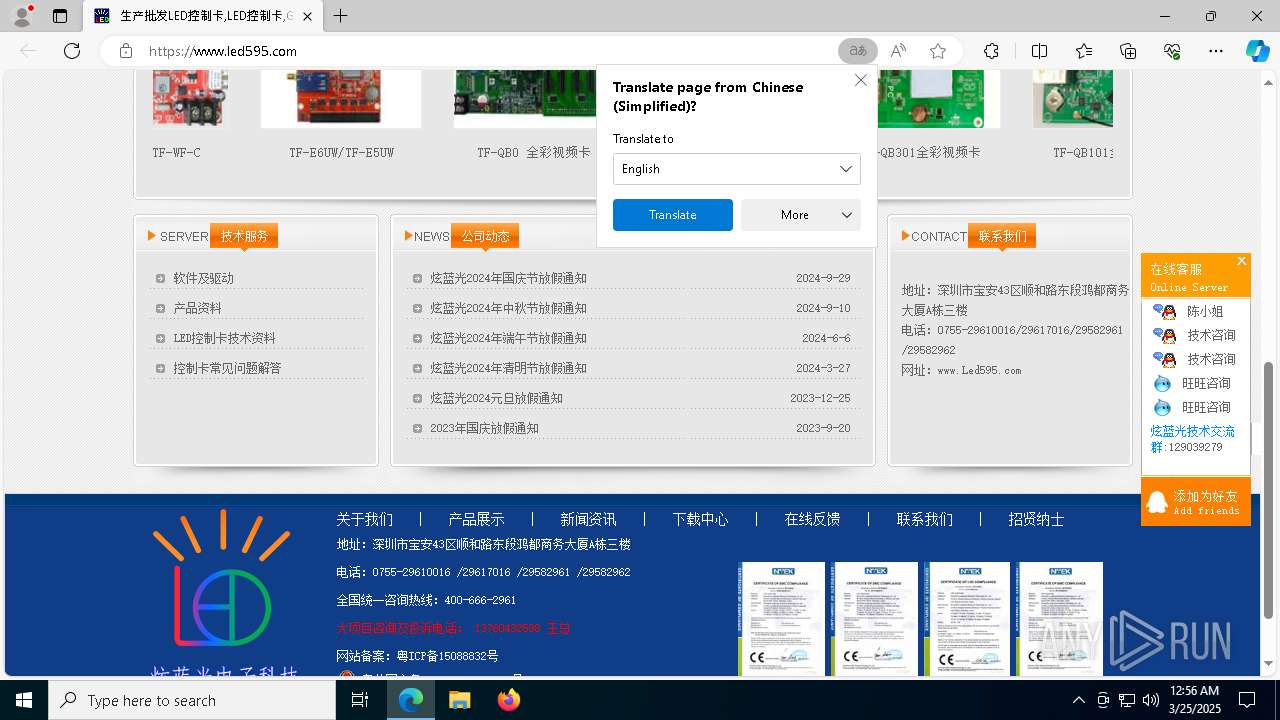Open 炫蓝光2024年端午节放假通知 news item
Screen dimensions: 1280x720
[x=508, y=338]
